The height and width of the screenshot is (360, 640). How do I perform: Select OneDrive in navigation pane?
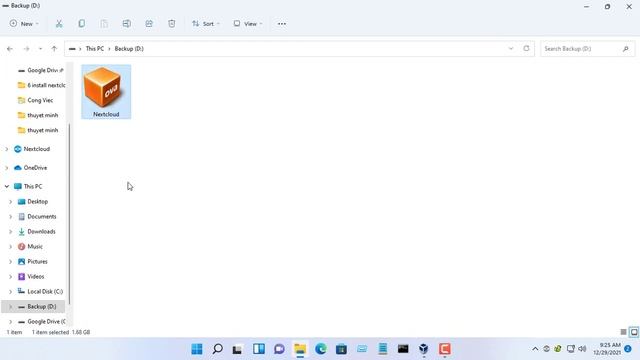[x=31, y=168]
